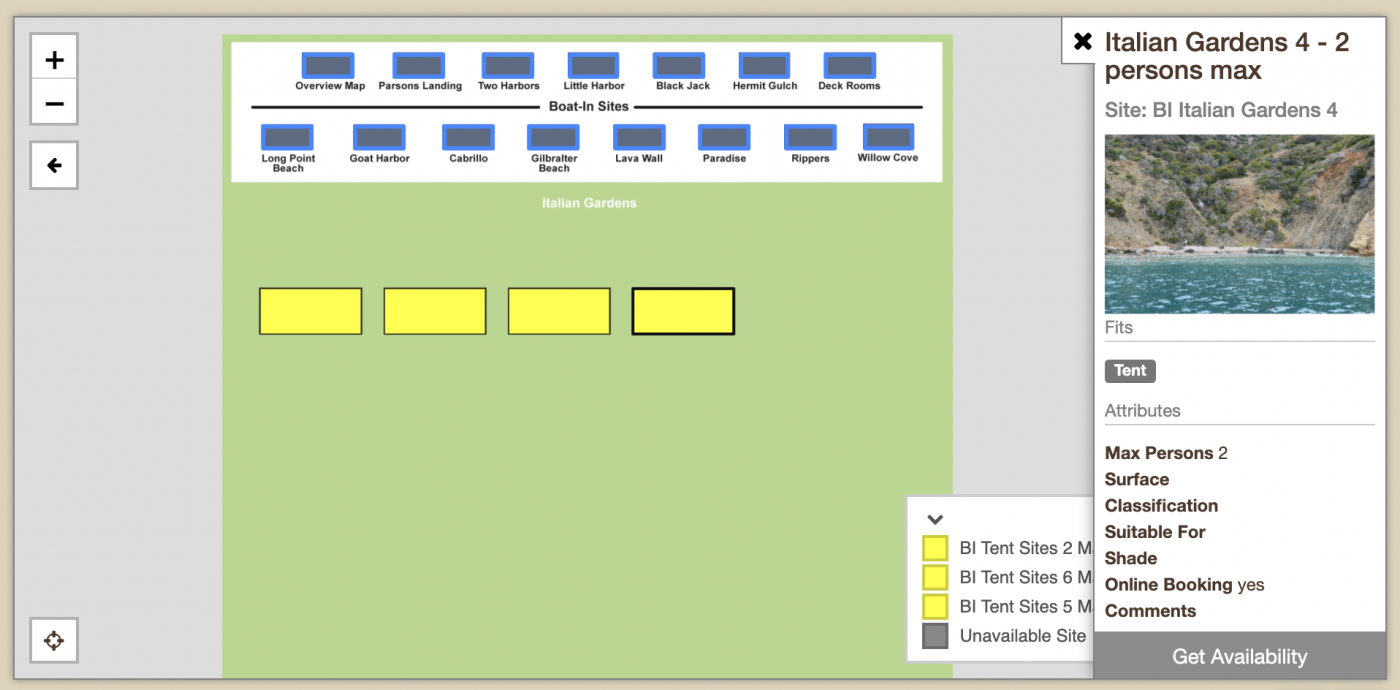The image size is (1400, 690).
Task: Open the Deck Rooms map icon
Action: click(x=850, y=66)
